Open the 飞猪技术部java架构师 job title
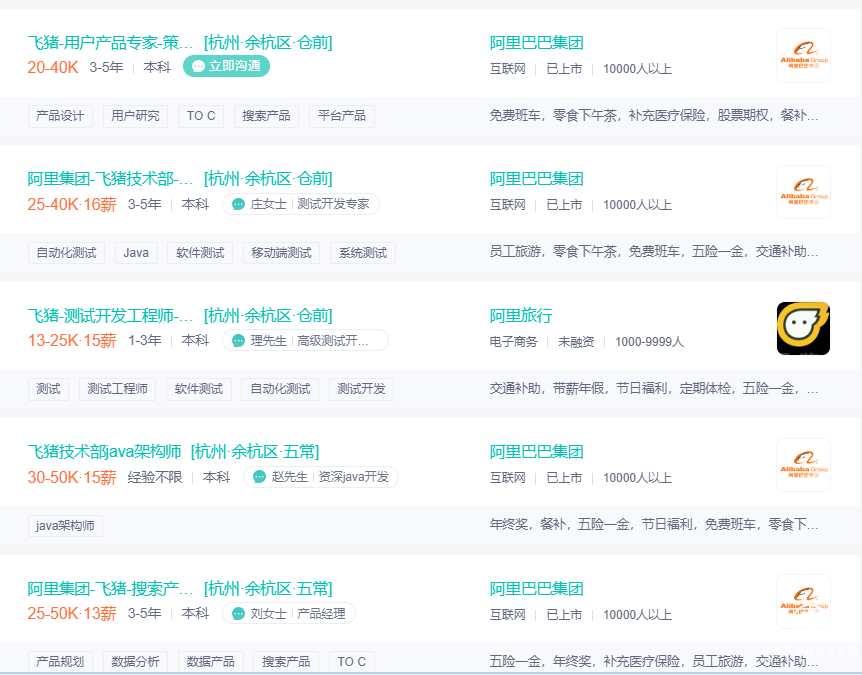The image size is (862, 675). point(104,452)
